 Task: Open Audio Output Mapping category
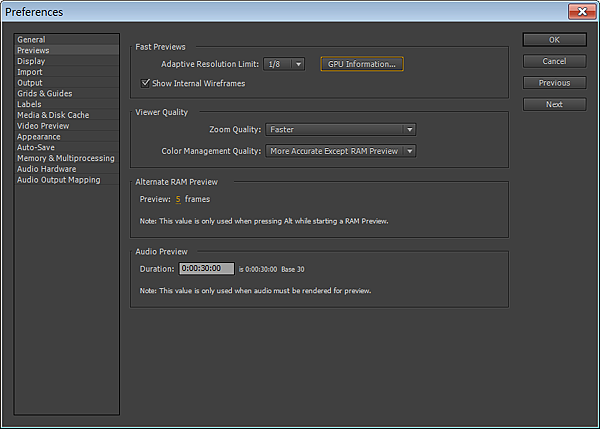click(67, 179)
